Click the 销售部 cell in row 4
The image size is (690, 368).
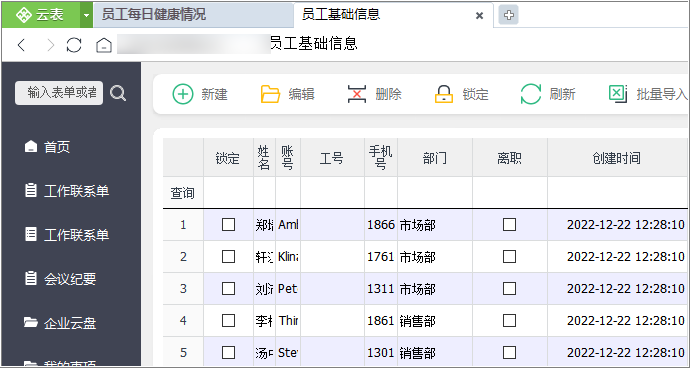point(435,320)
